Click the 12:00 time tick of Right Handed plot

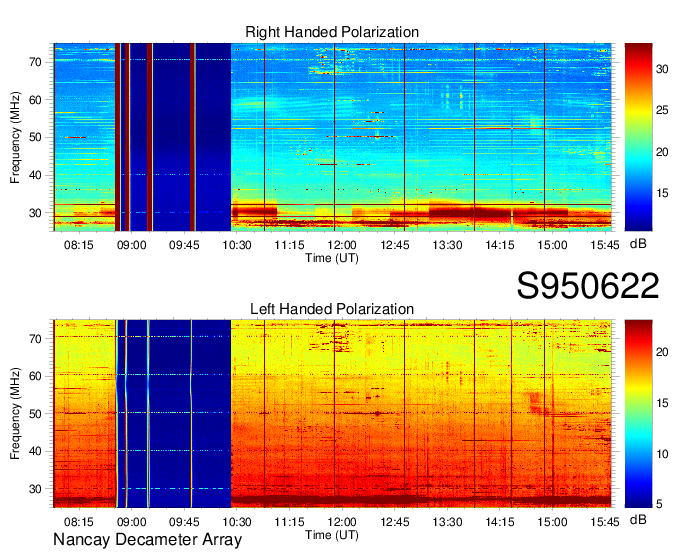click(x=342, y=245)
